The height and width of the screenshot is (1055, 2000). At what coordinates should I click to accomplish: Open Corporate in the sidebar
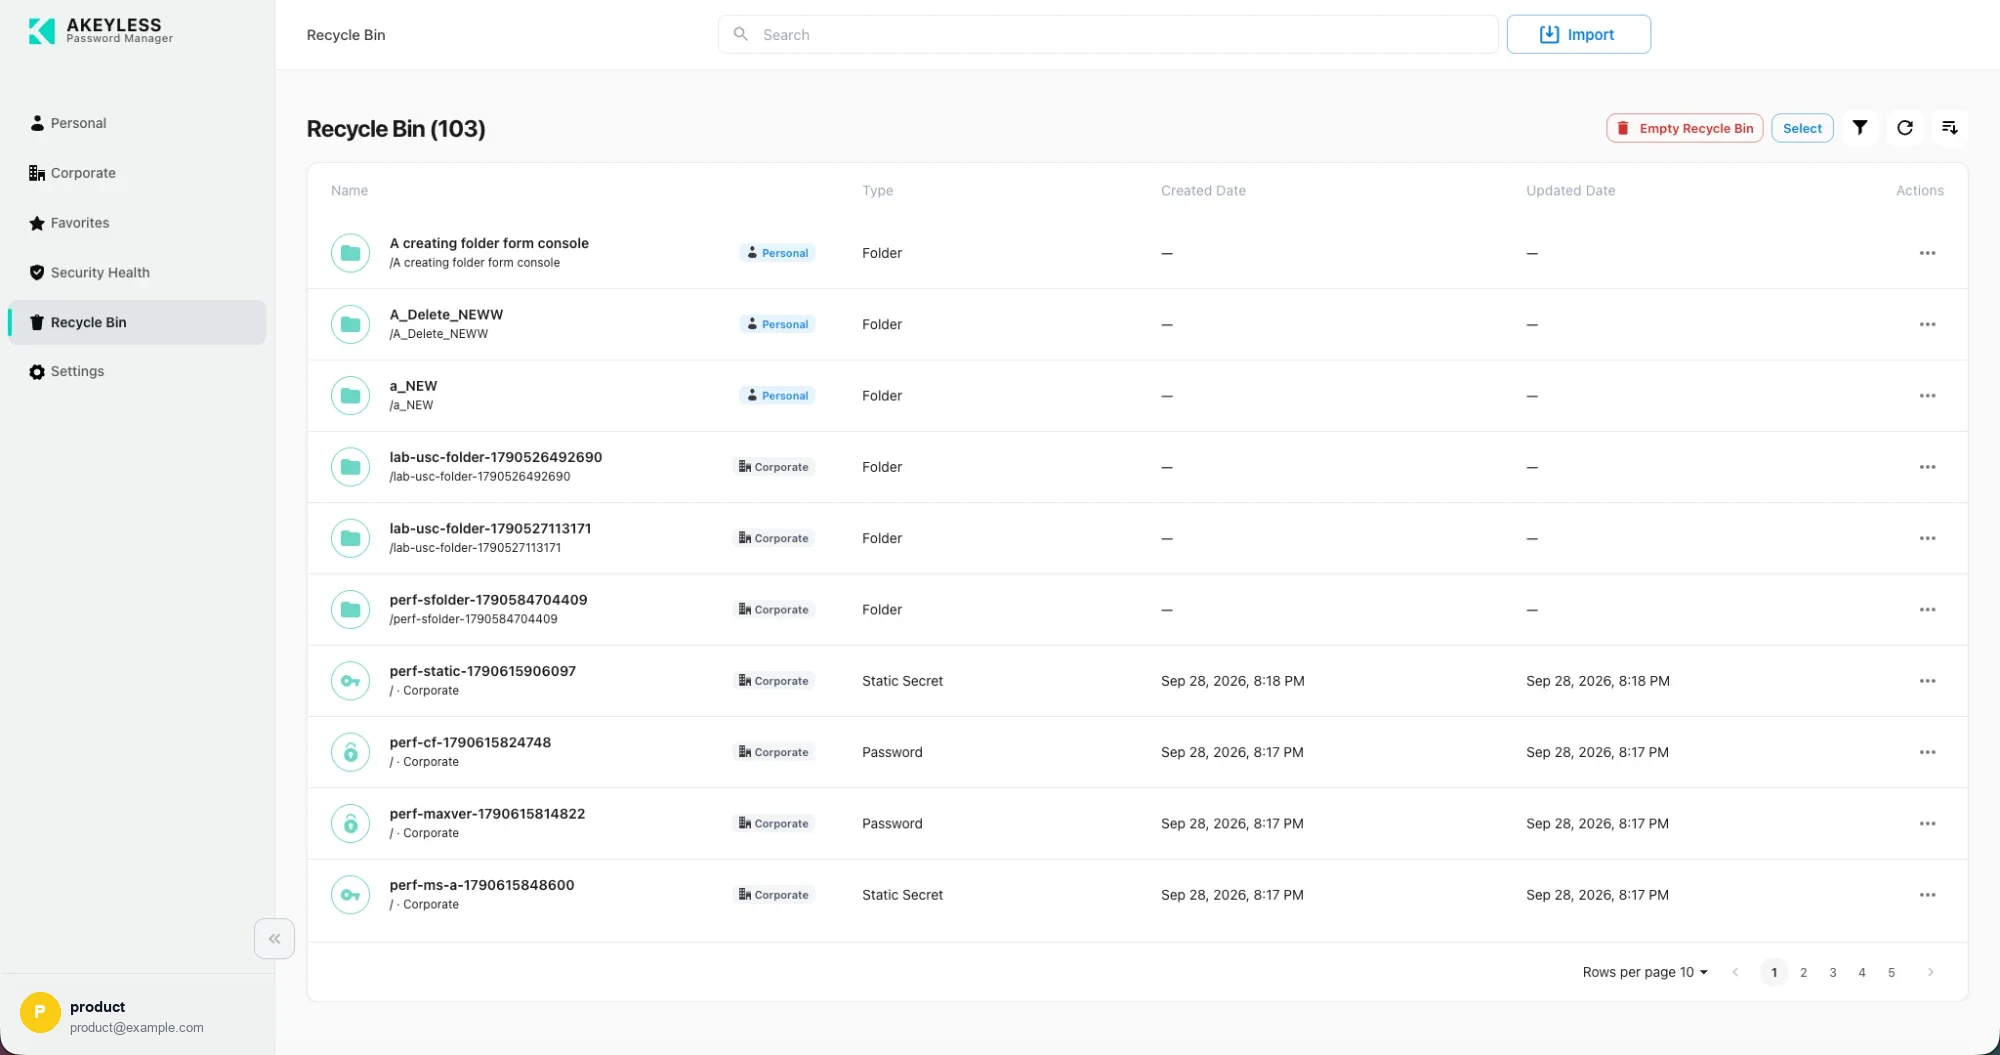tap(137, 173)
